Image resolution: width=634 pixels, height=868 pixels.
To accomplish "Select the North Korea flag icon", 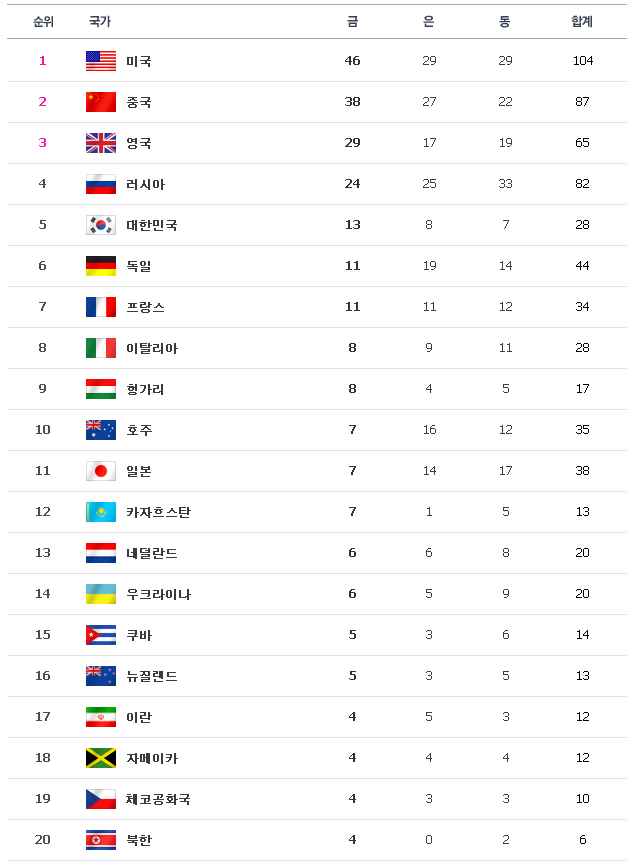I will pos(101,840).
